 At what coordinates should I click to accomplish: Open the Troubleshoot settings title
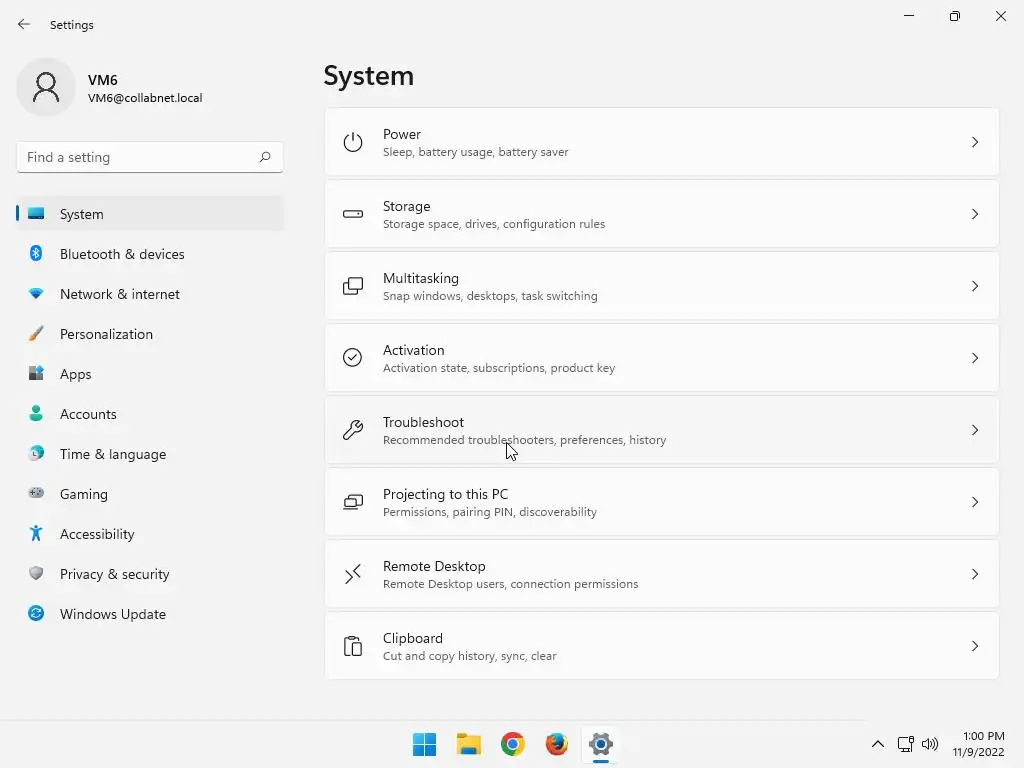tap(423, 422)
